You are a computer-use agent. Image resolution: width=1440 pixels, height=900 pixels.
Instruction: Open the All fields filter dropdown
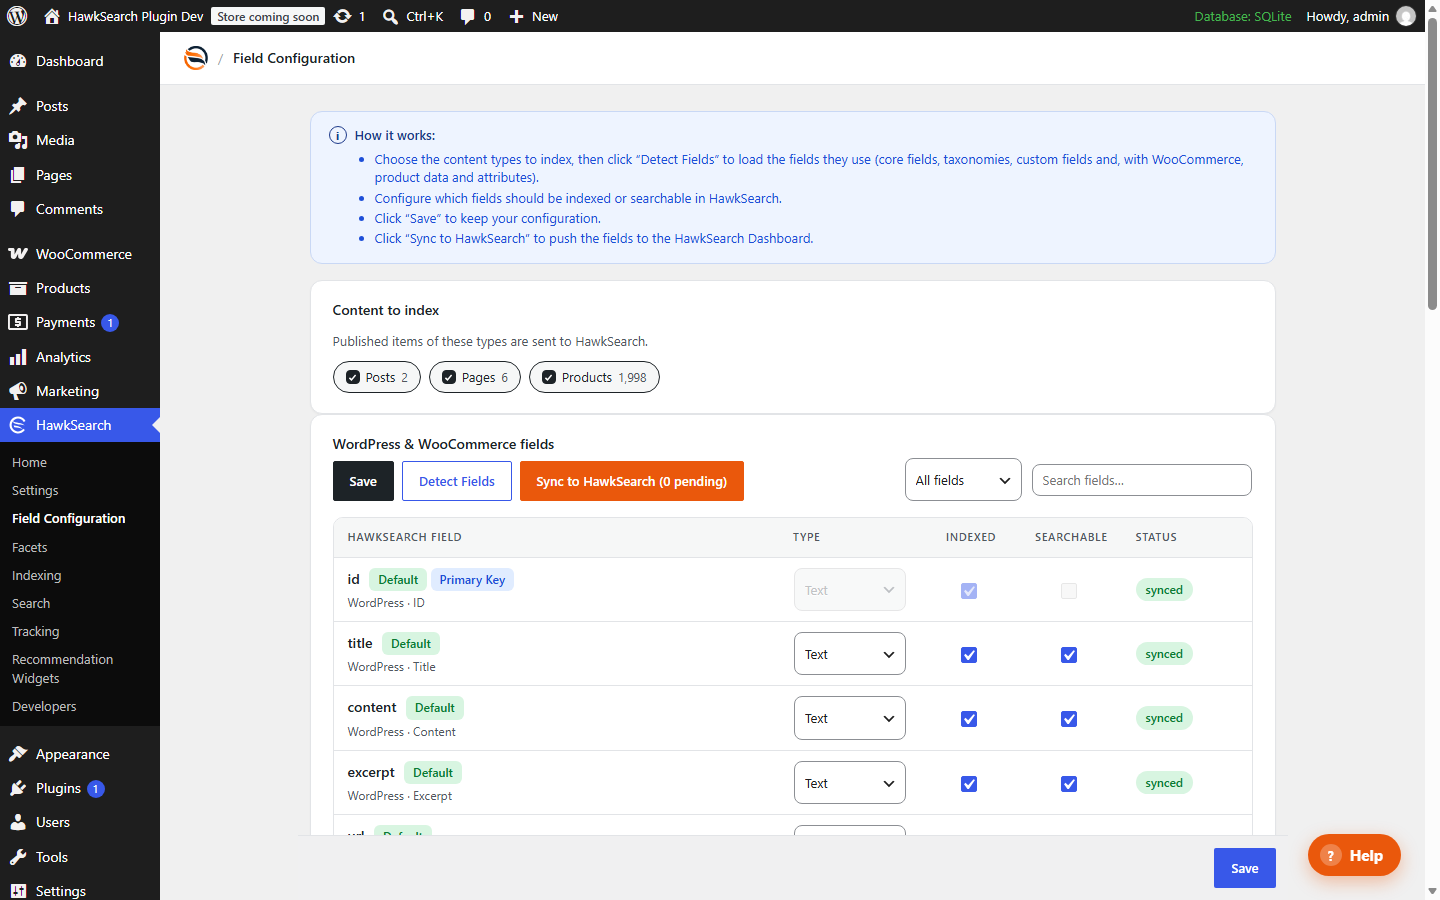pyautogui.click(x=963, y=480)
